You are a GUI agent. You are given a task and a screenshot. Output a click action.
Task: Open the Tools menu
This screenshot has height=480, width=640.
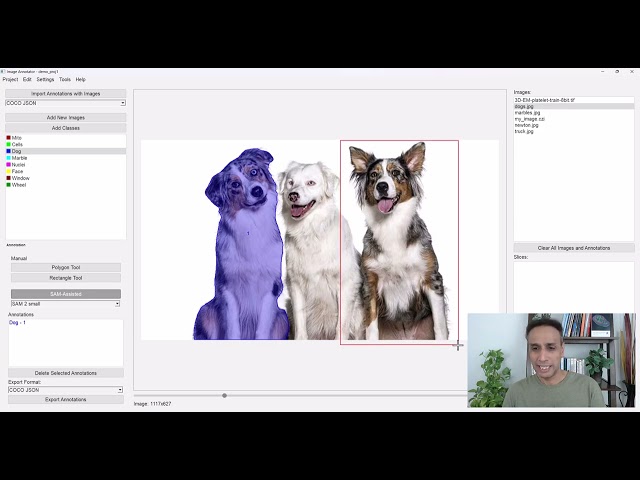[65, 80]
